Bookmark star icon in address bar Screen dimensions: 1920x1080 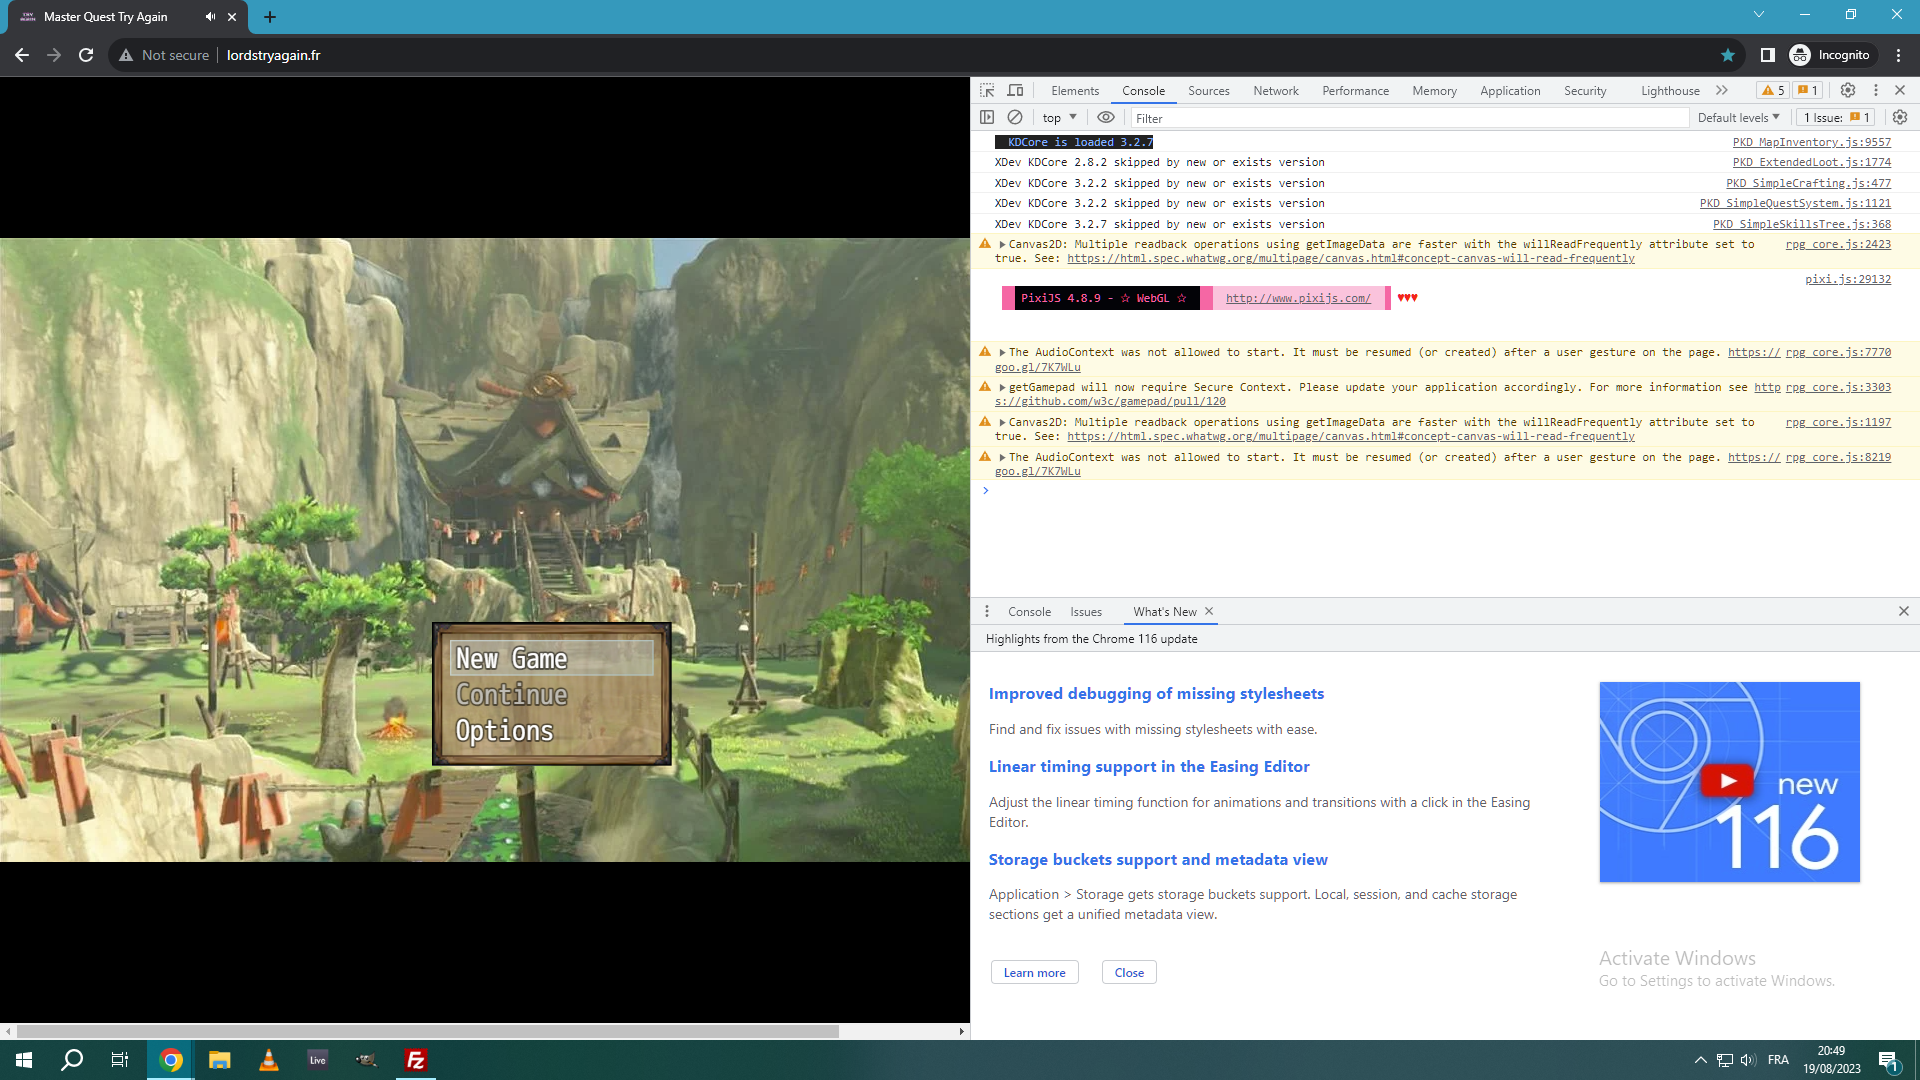[1728, 55]
